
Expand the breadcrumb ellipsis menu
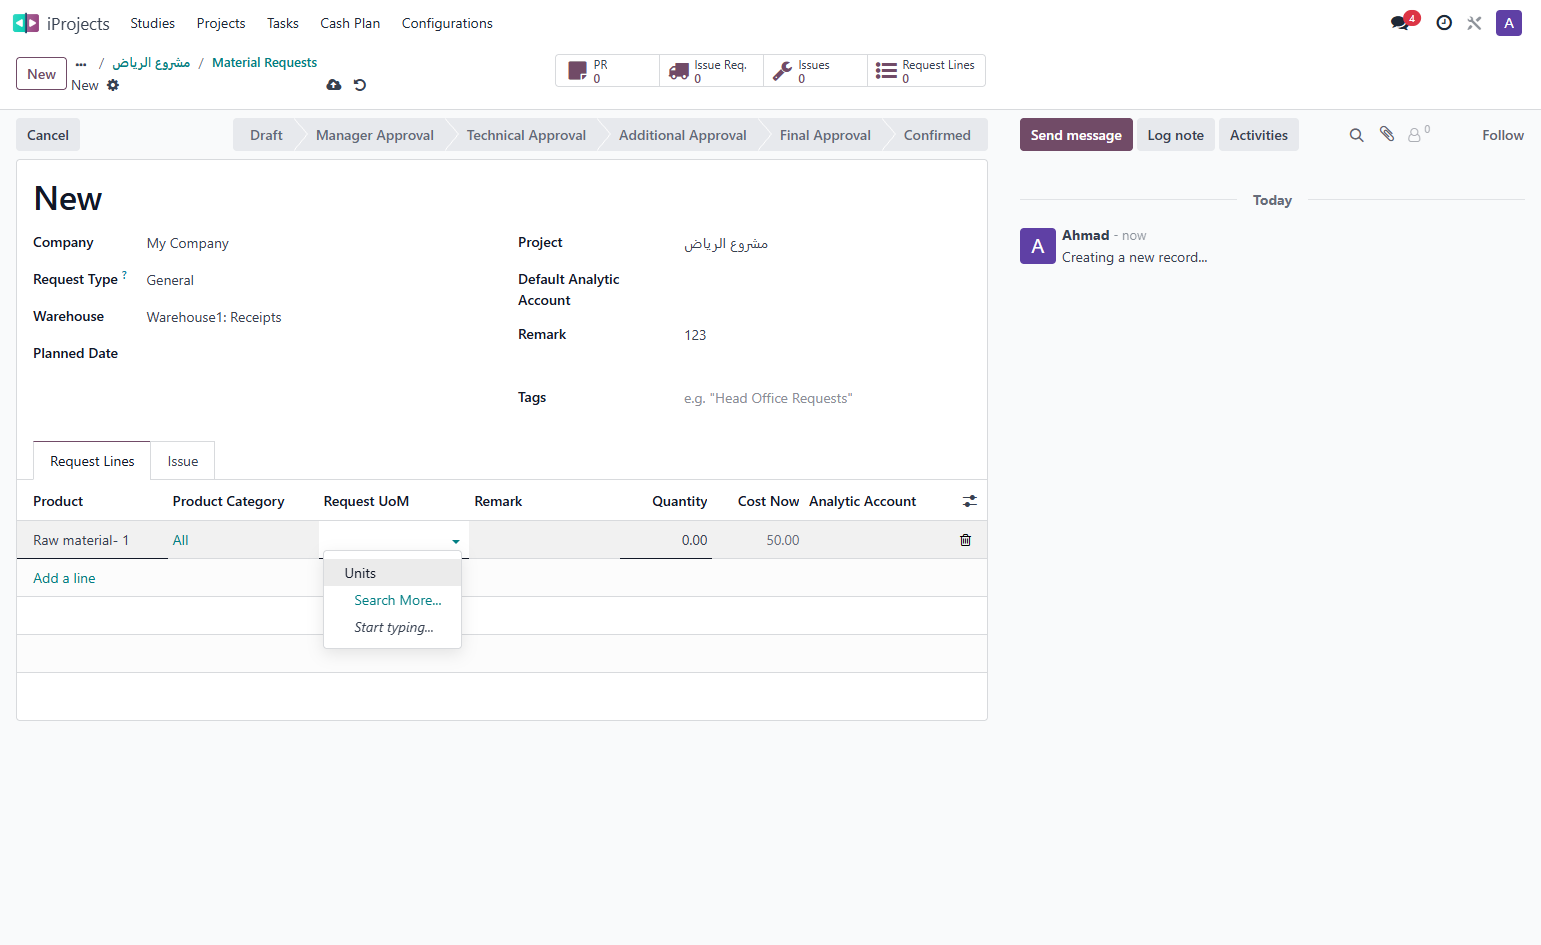(x=81, y=63)
